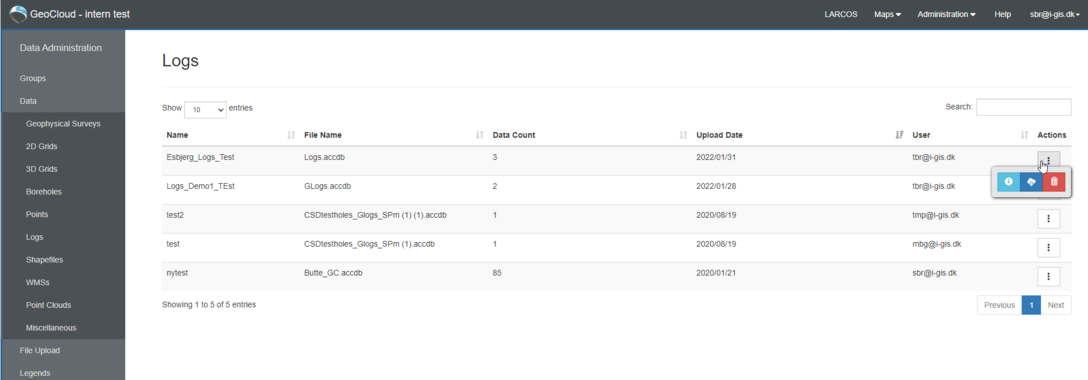Image resolution: width=1088 pixels, height=380 pixels.
Task: Go to page 1 in pagination
Action: 1031,305
